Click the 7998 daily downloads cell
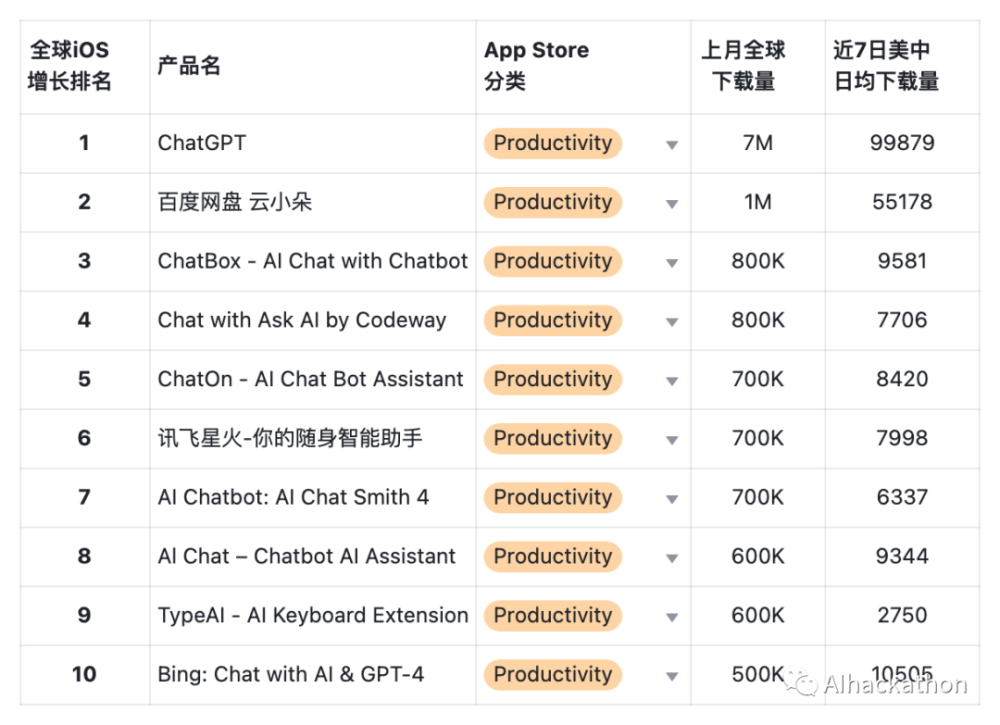Screen dimensions: 1000x725 coord(902,439)
